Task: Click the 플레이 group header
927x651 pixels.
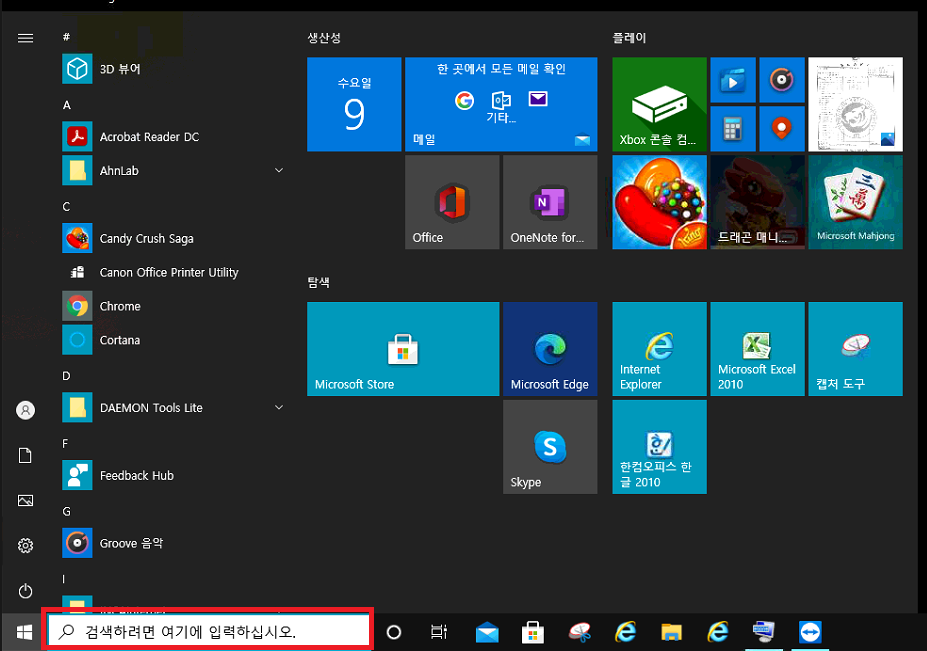Action: [629, 38]
